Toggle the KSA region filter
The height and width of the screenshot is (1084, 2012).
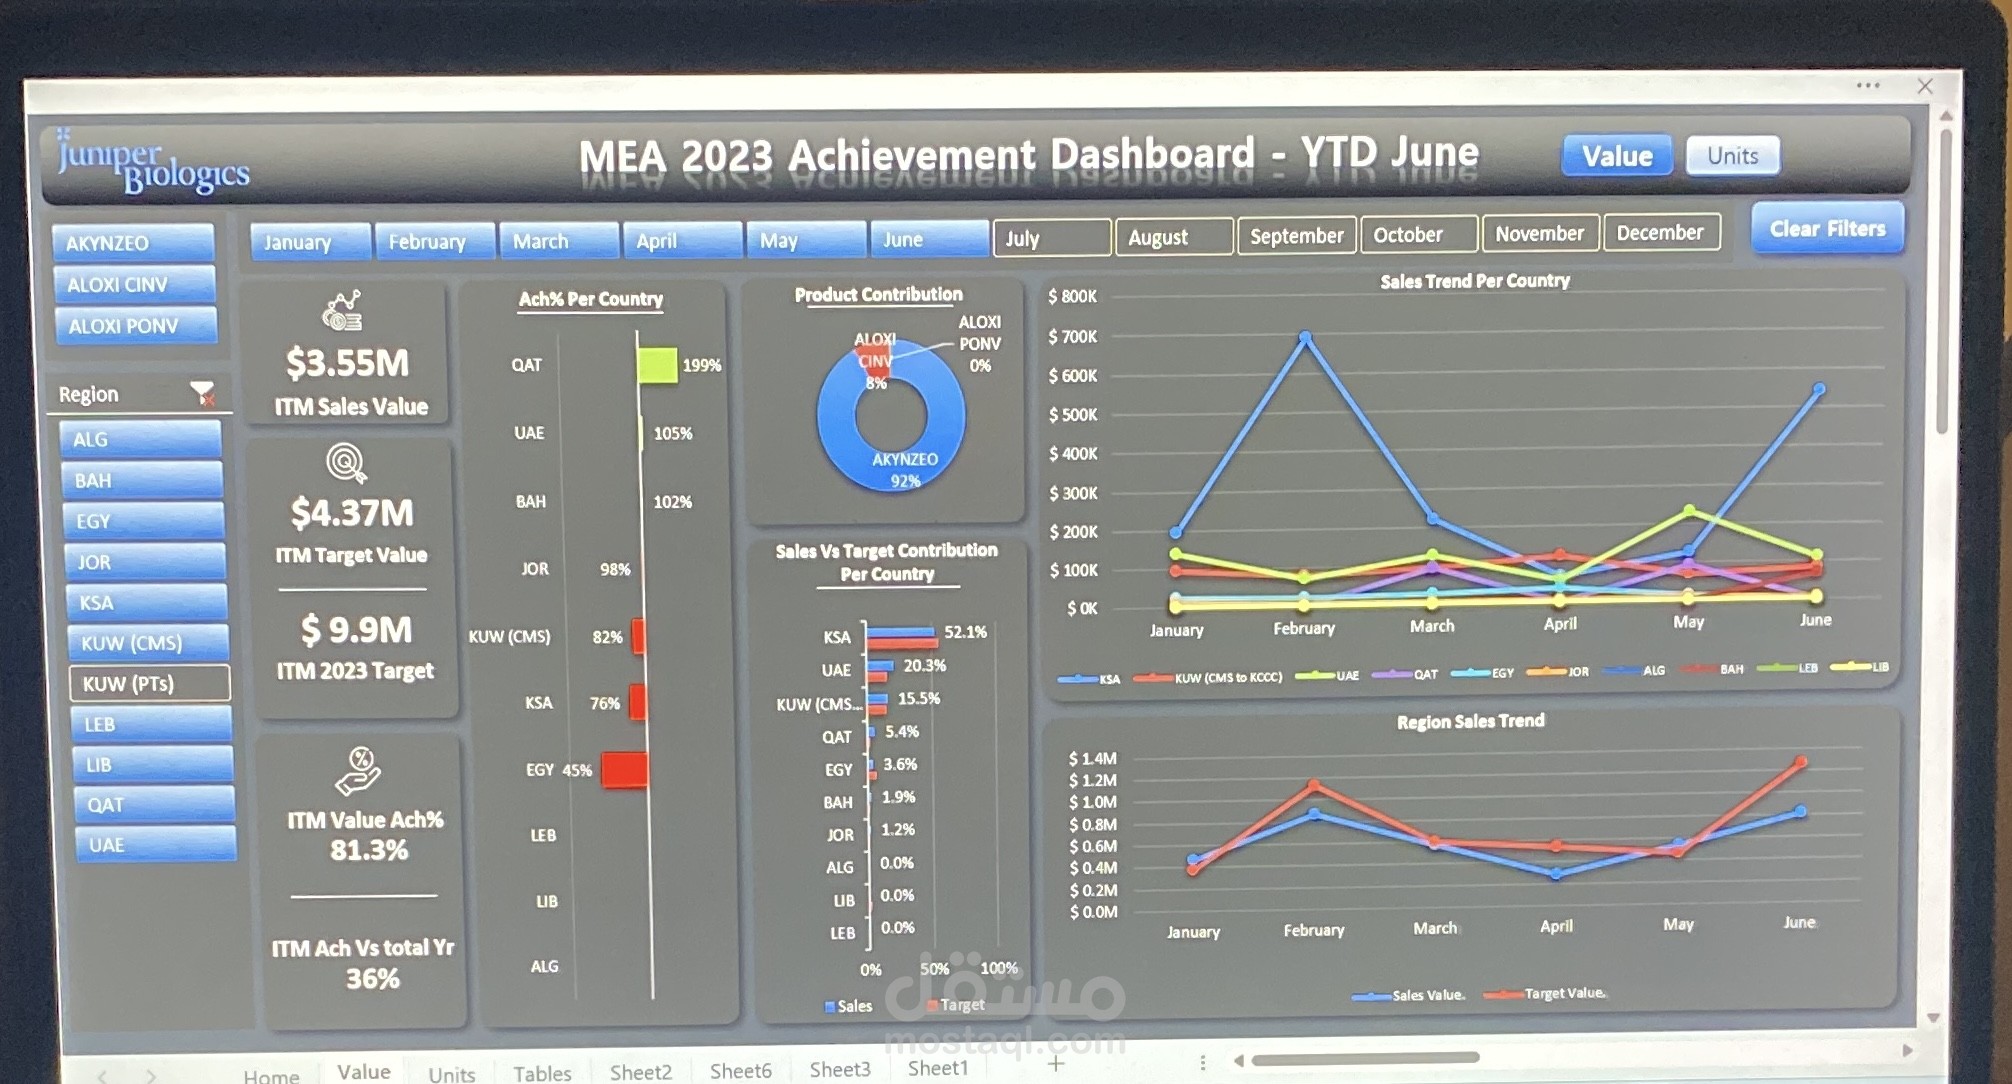coord(147,603)
